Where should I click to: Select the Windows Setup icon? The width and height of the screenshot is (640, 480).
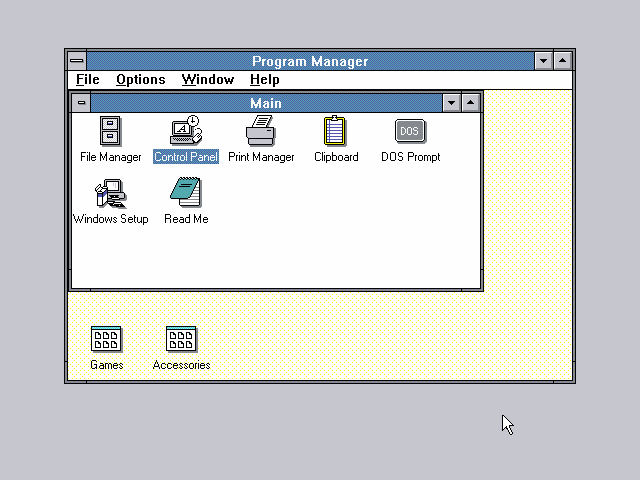coord(110,193)
